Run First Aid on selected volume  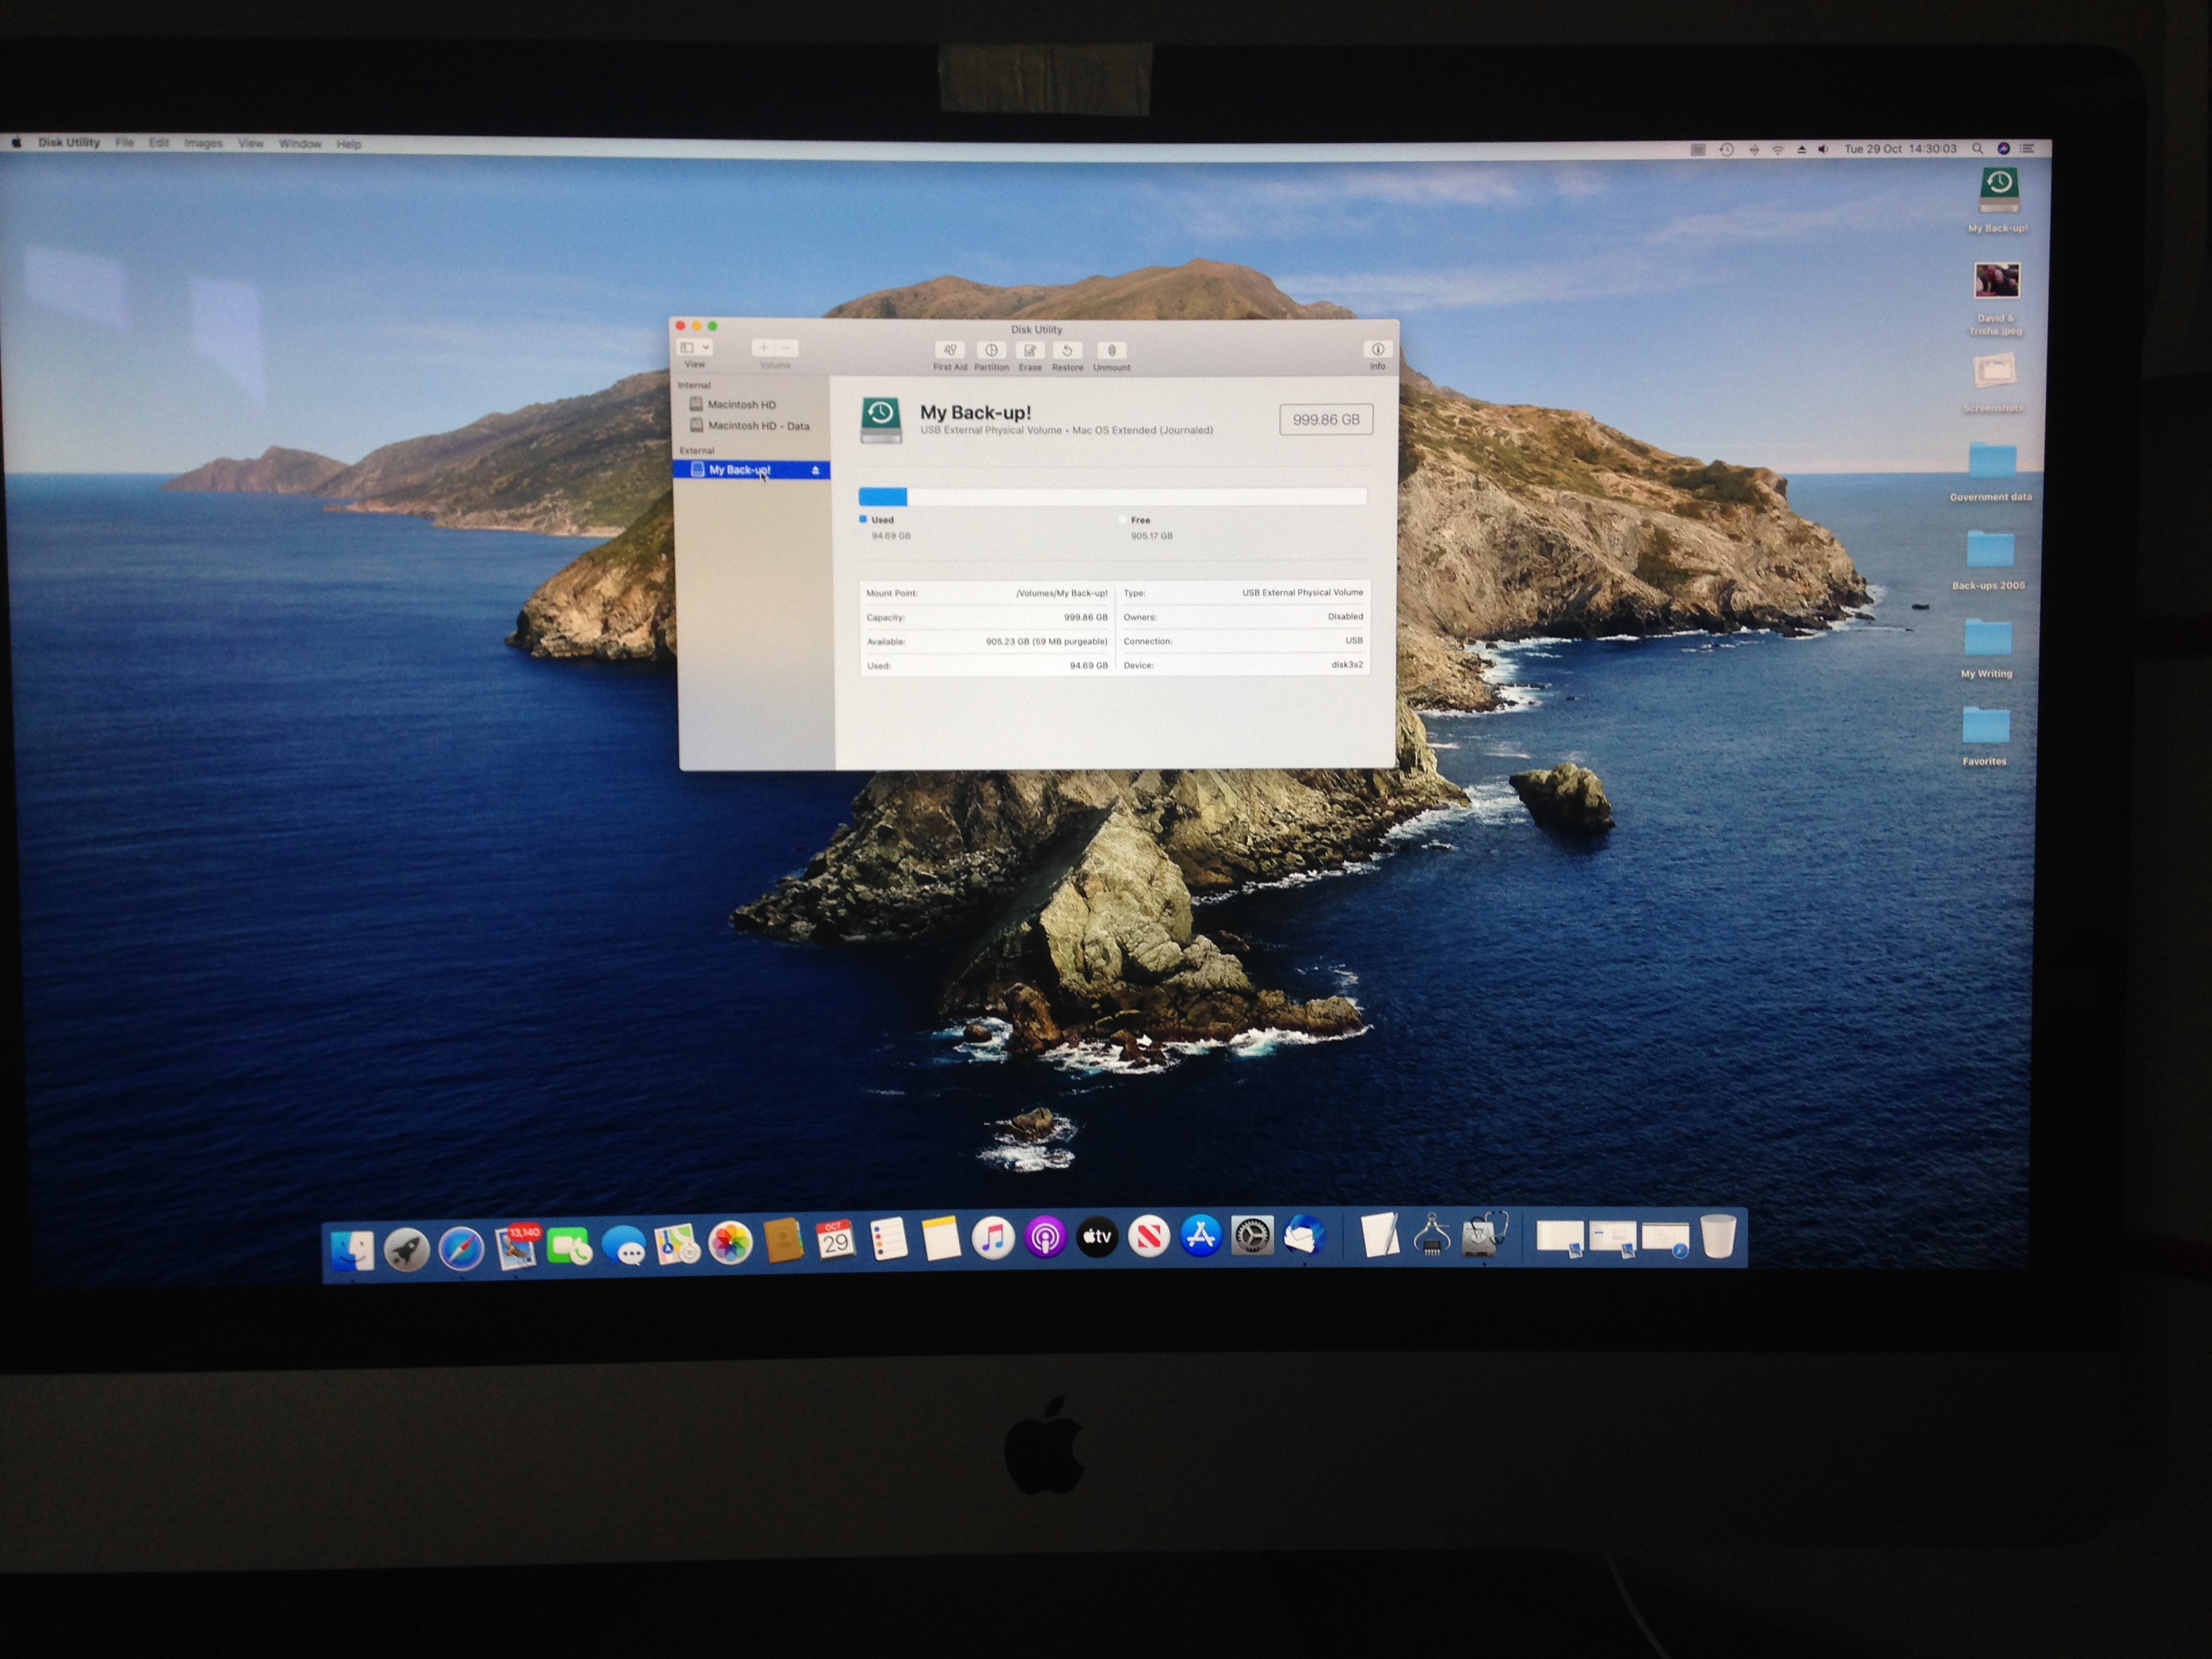coord(949,351)
